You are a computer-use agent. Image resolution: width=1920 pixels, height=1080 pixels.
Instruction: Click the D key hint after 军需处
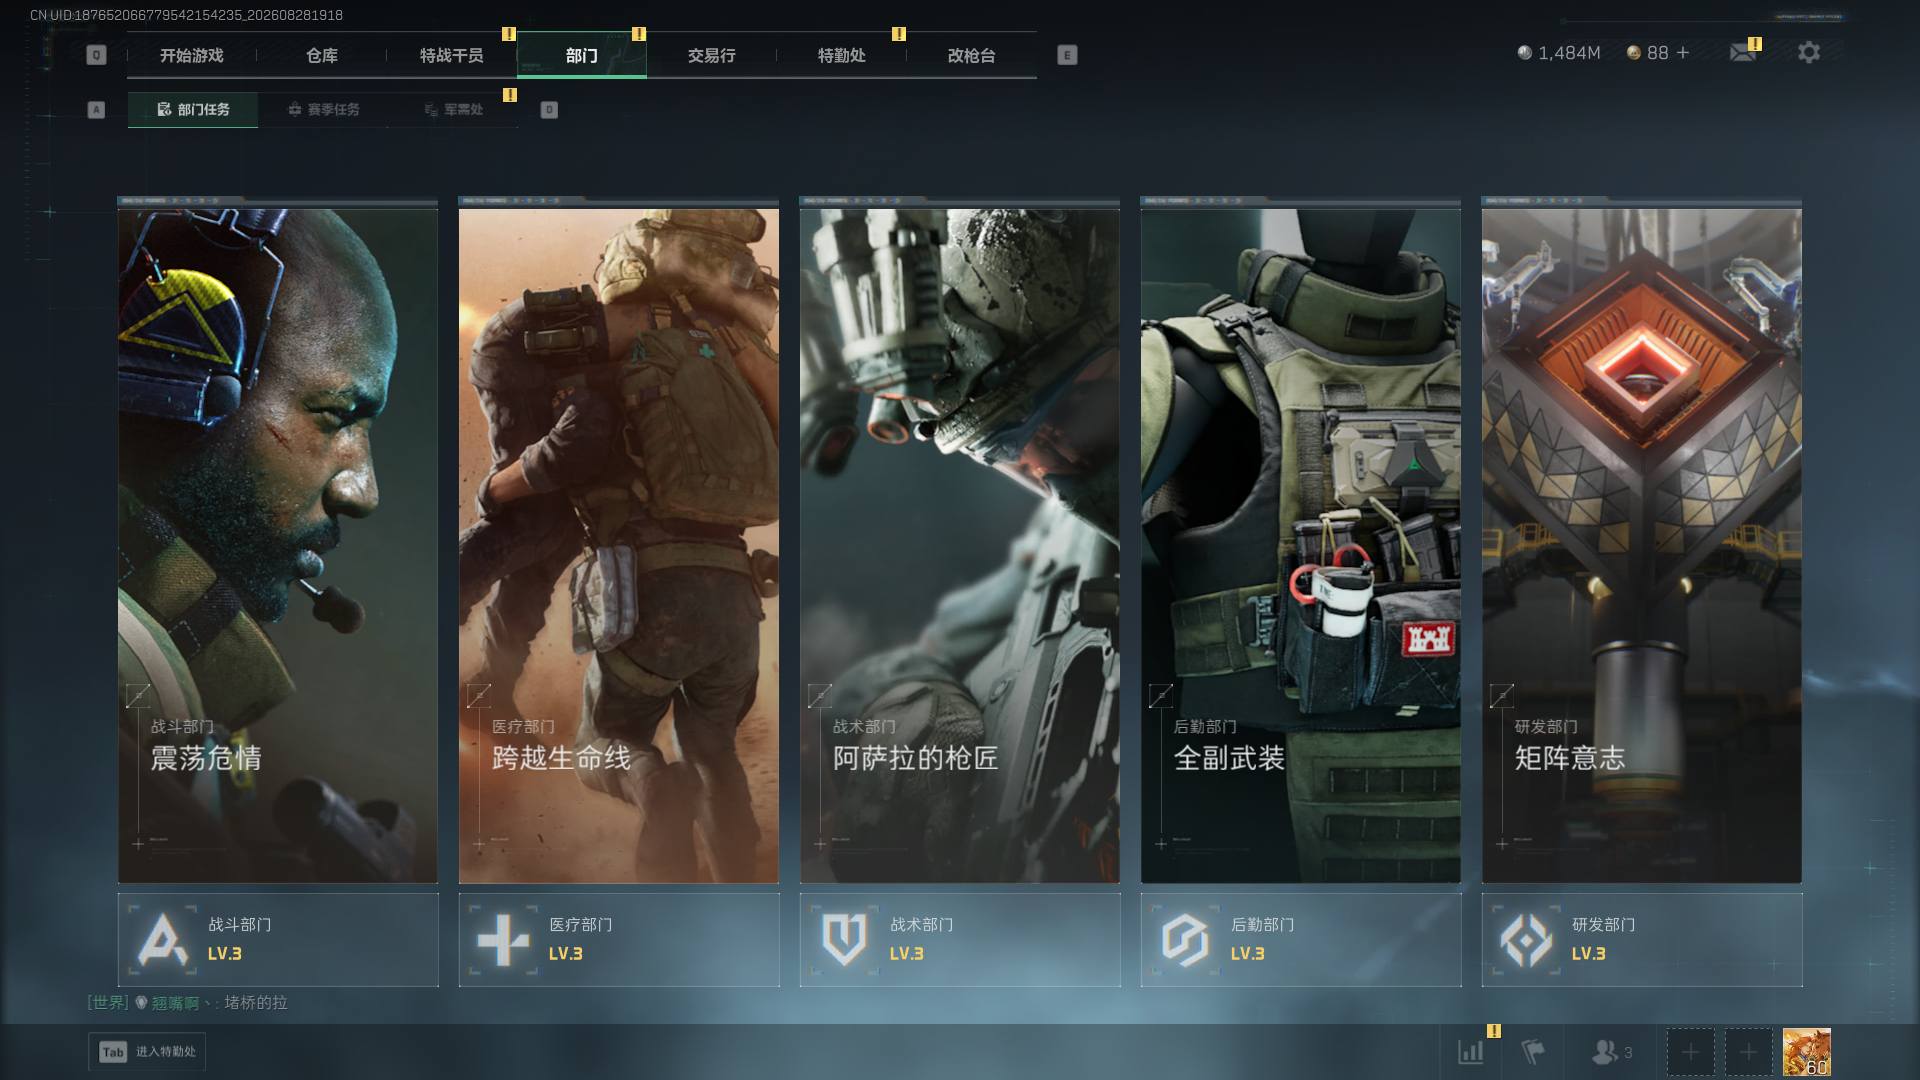(x=549, y=110)
